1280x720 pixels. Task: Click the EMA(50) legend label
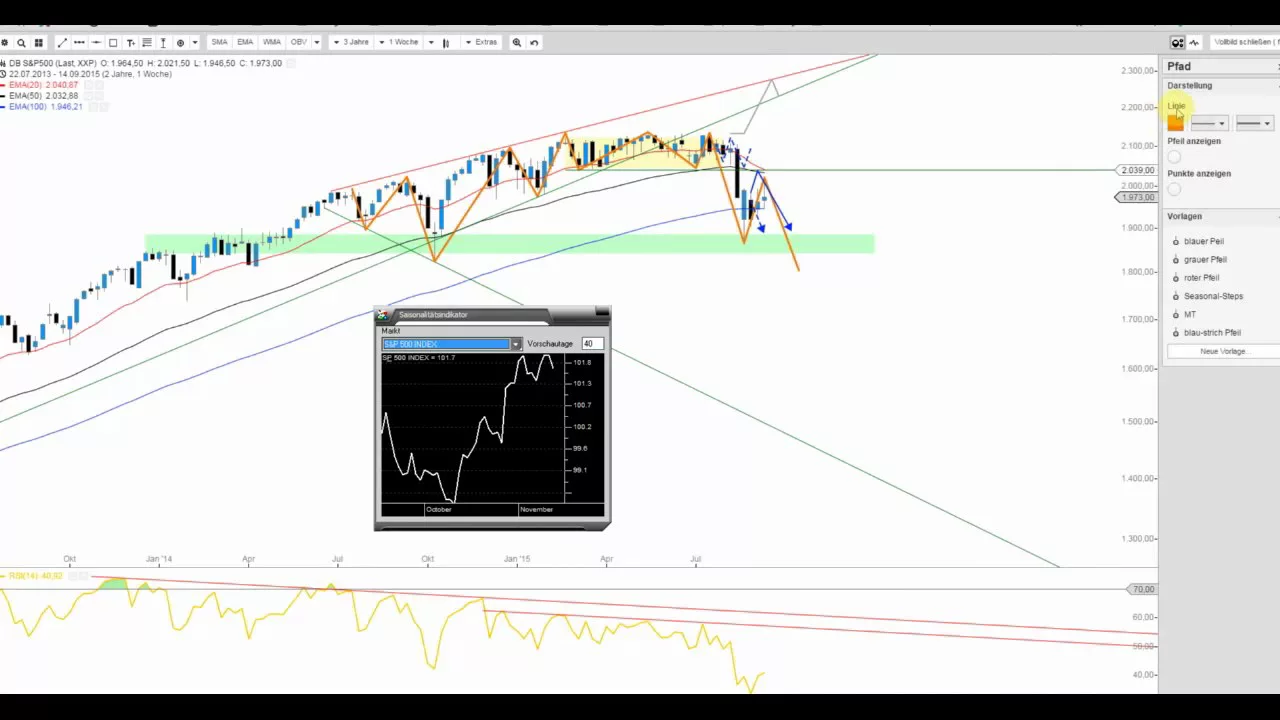click(43, 96)
